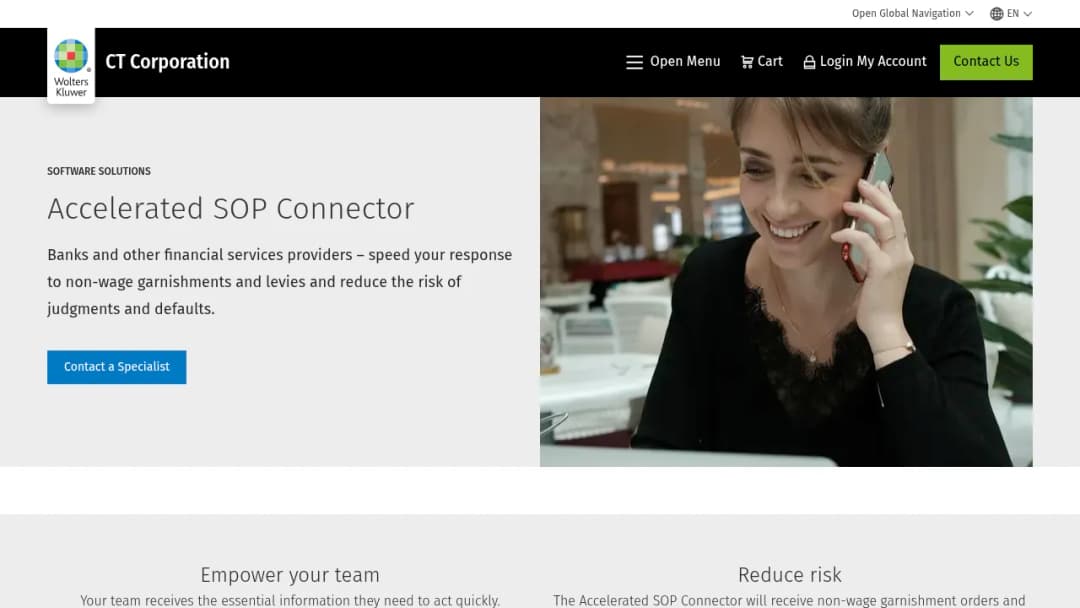
Task: Click the globe language icon
Action: (996, 14)
